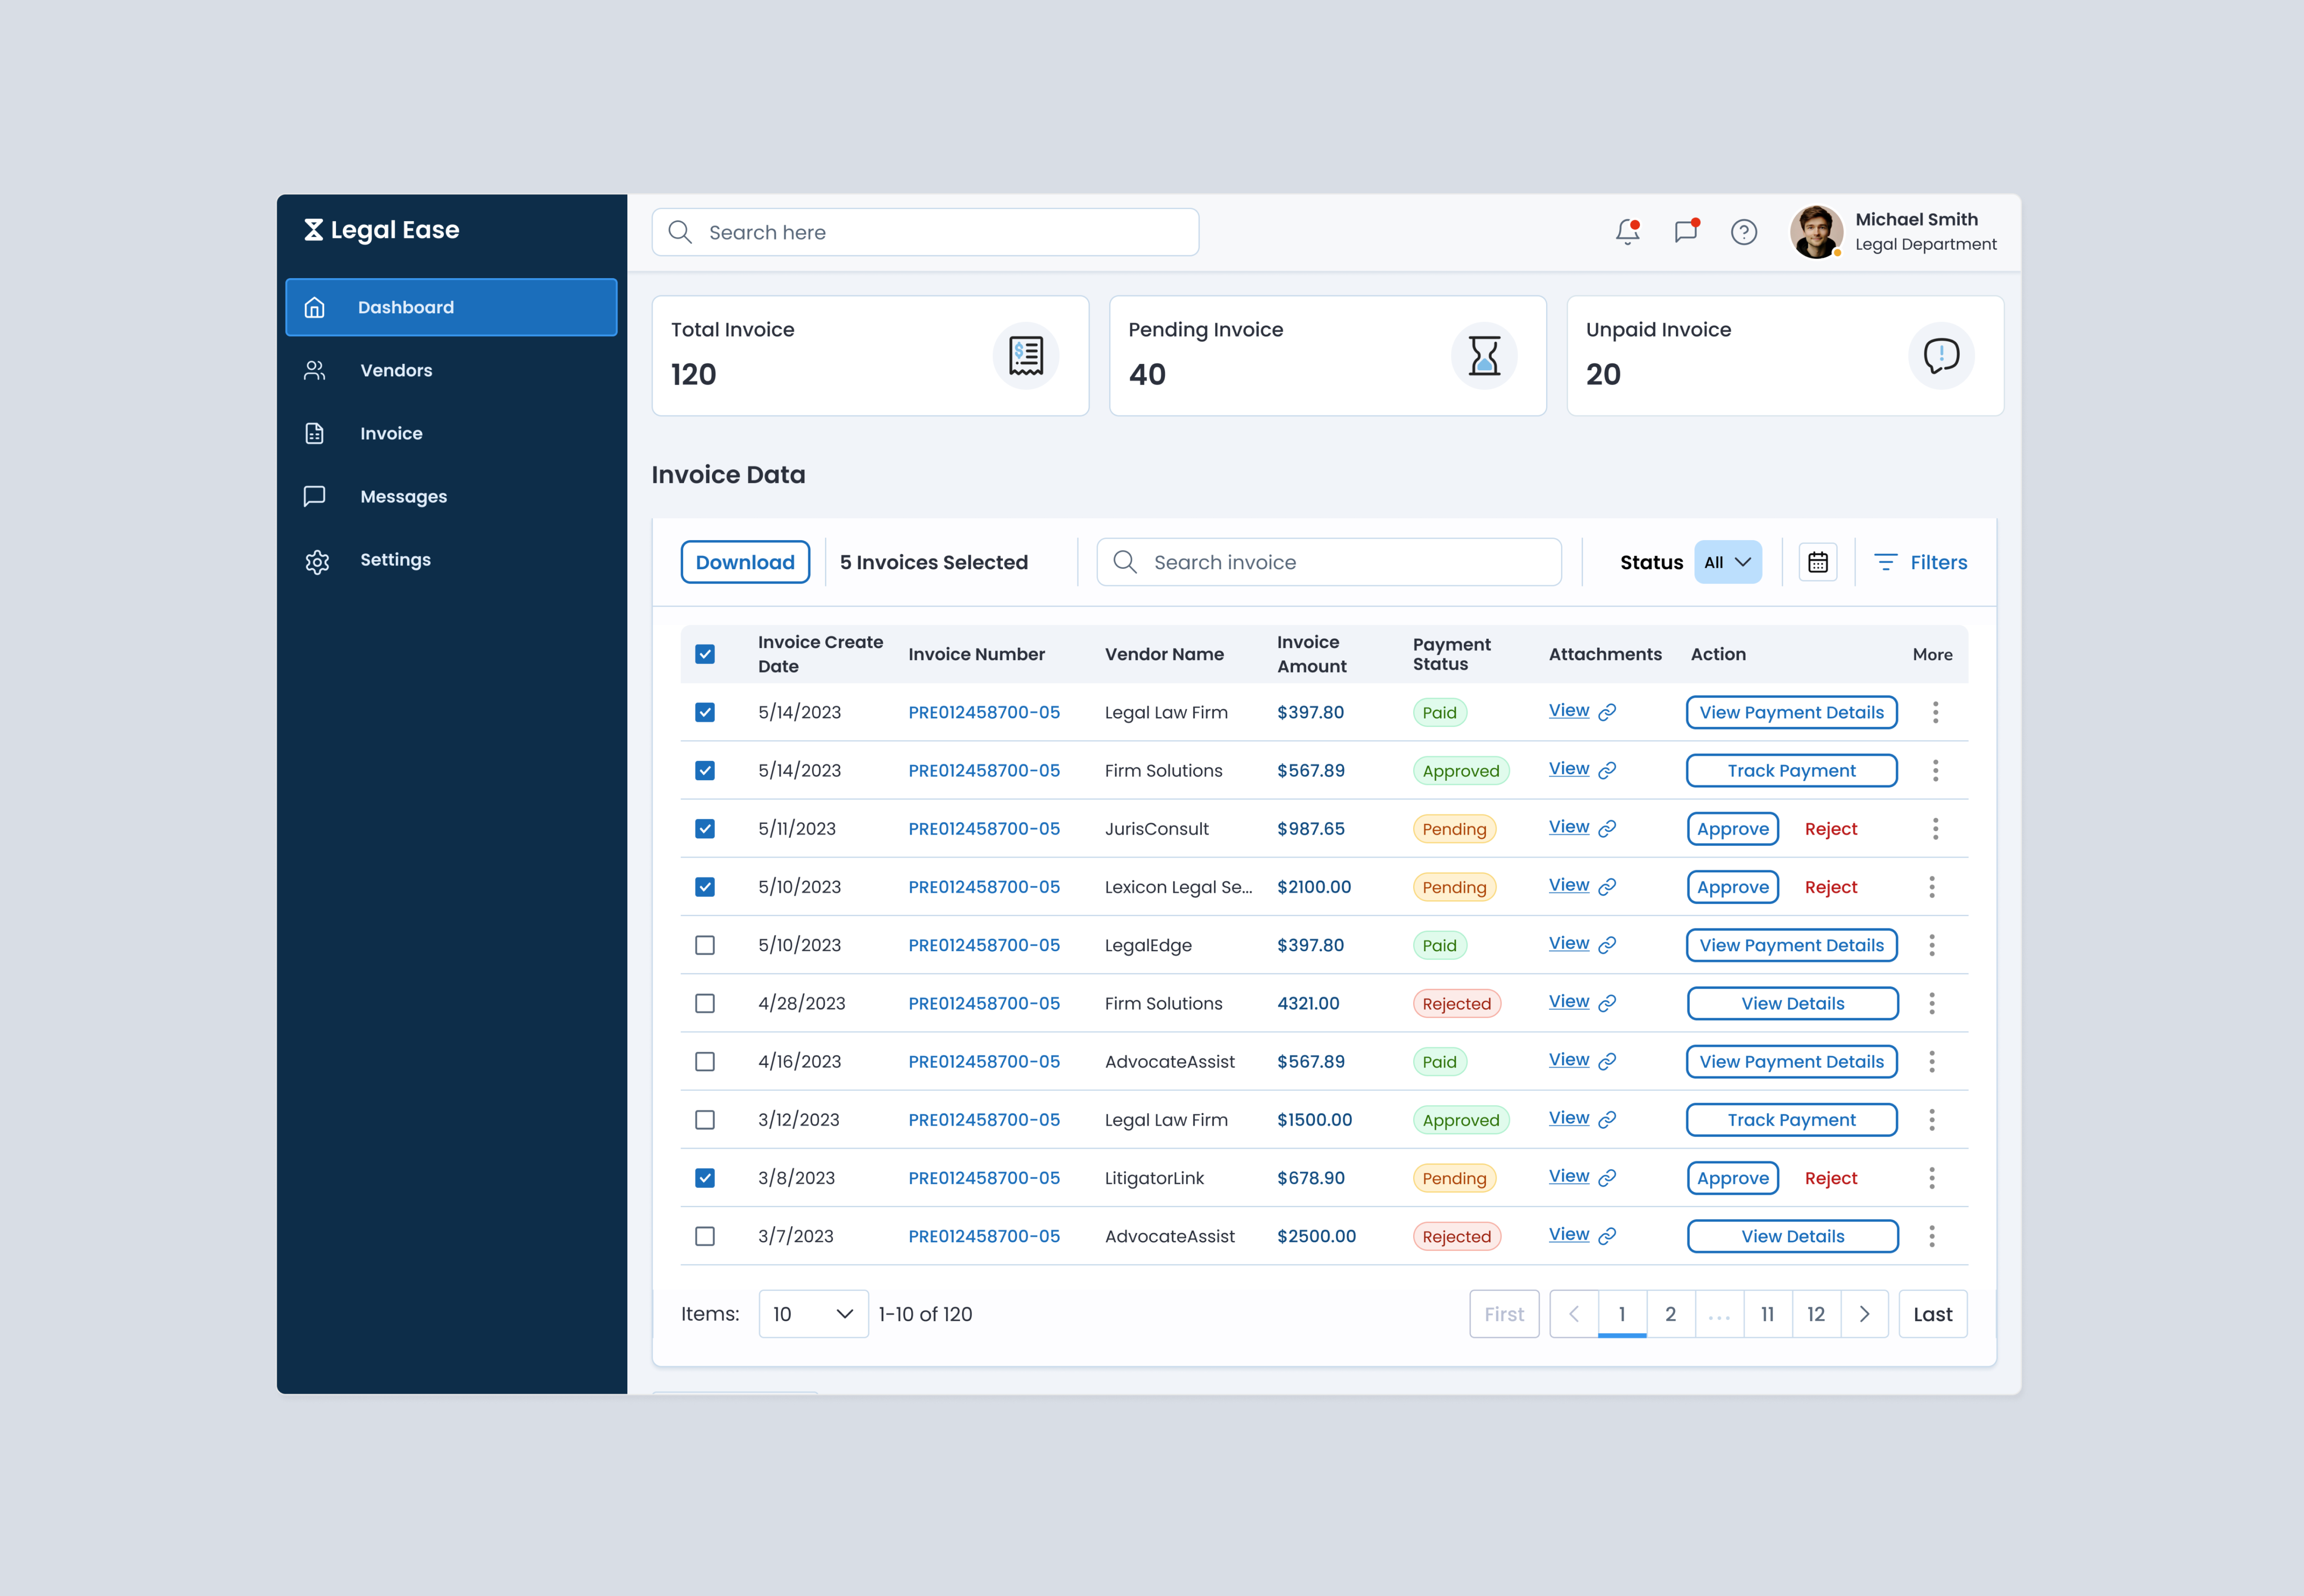The height and width of the screenshot is (1596, 2304).
Task: Check the checkbox for the LegalEdge invoice row
Action: tap(705, 944)
